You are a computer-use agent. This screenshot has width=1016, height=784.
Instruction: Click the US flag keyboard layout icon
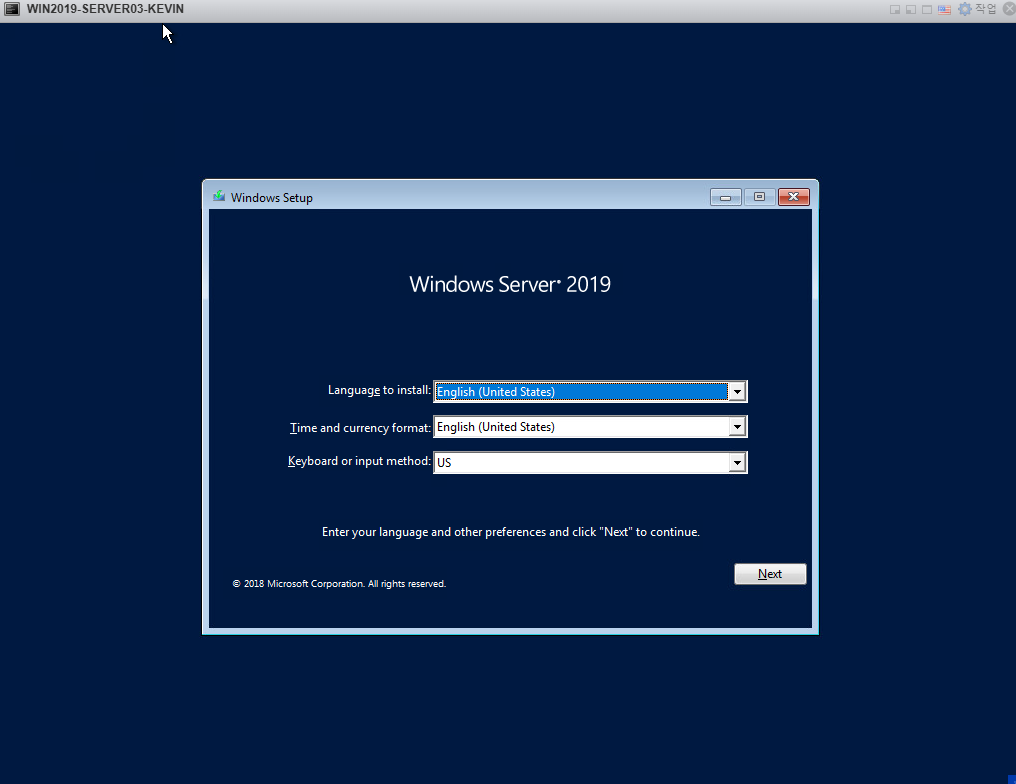[x=945, y=10]
